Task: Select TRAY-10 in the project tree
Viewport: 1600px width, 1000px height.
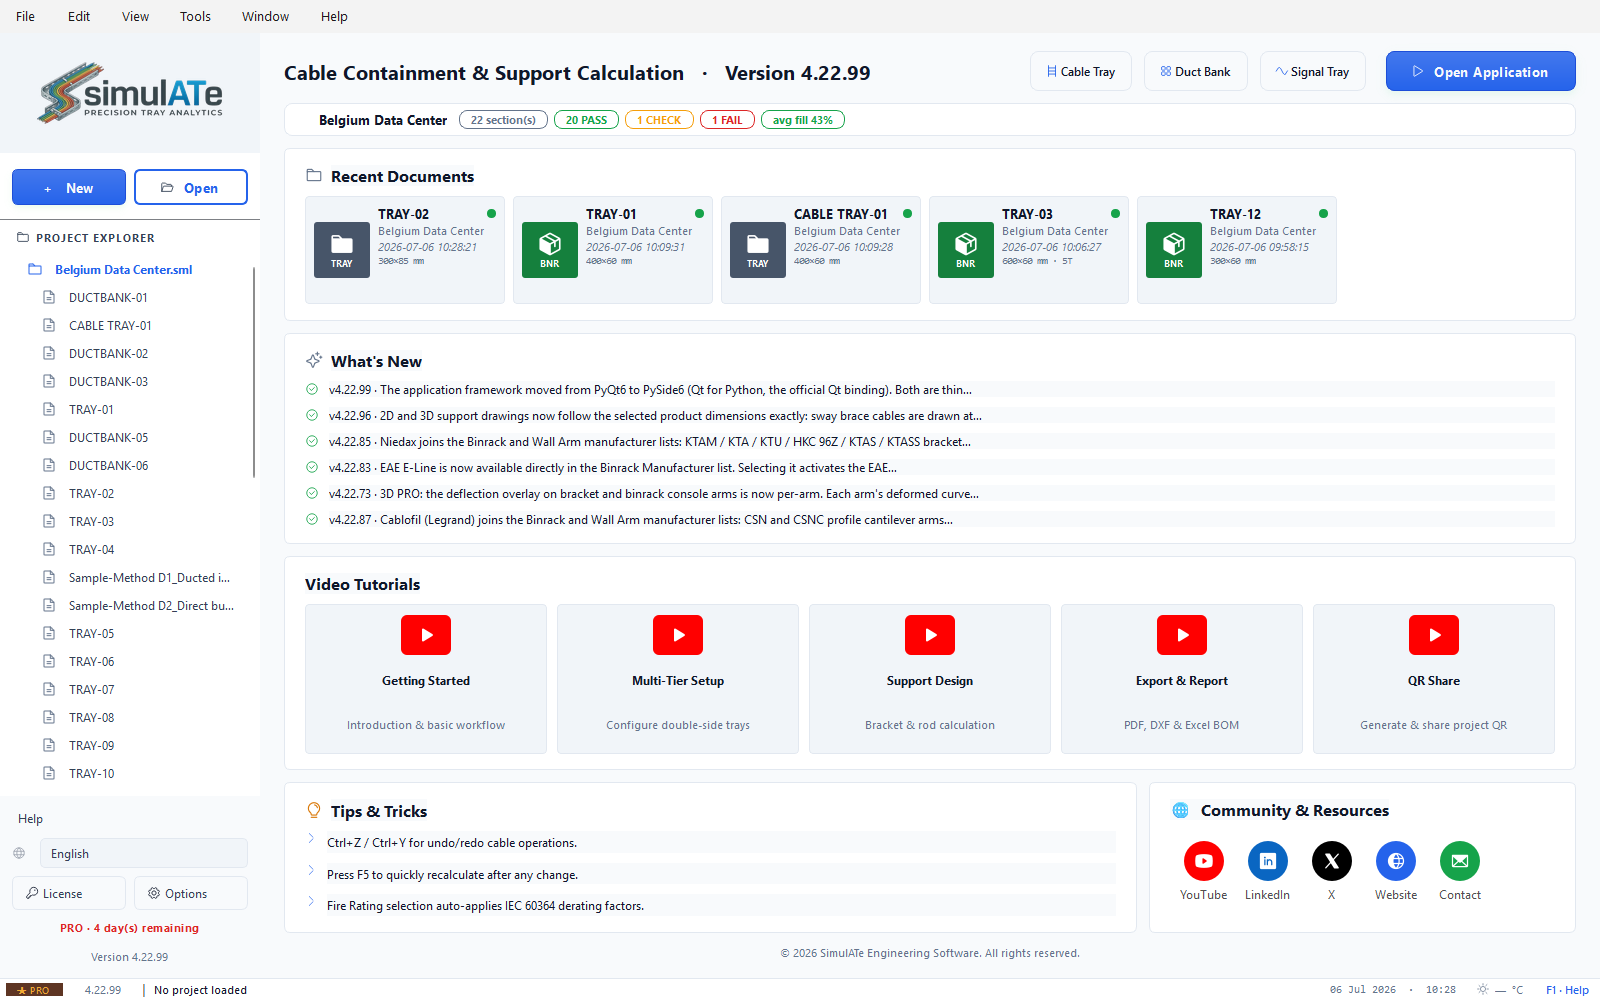Action: (91, 774)
